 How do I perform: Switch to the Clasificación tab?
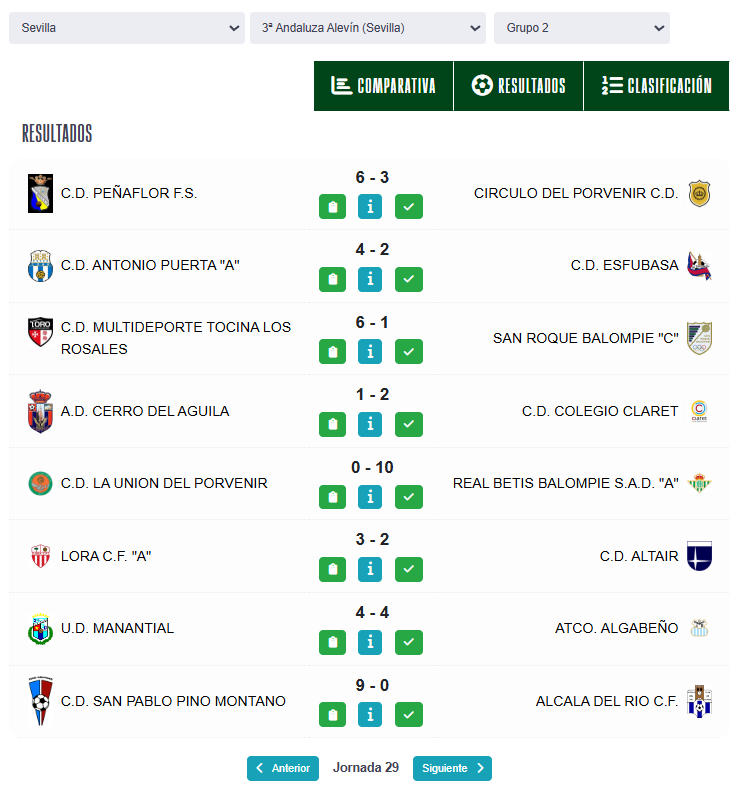[656, 86]
